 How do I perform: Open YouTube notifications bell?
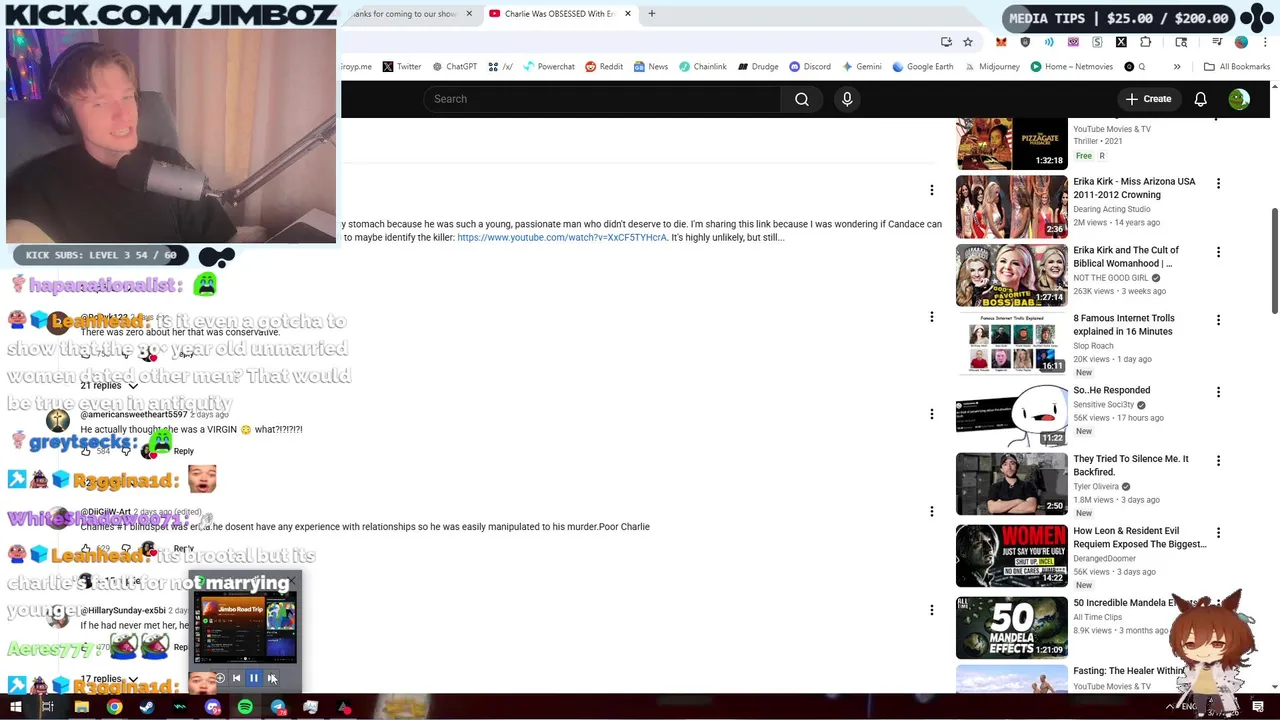[x=1200, y=99]
